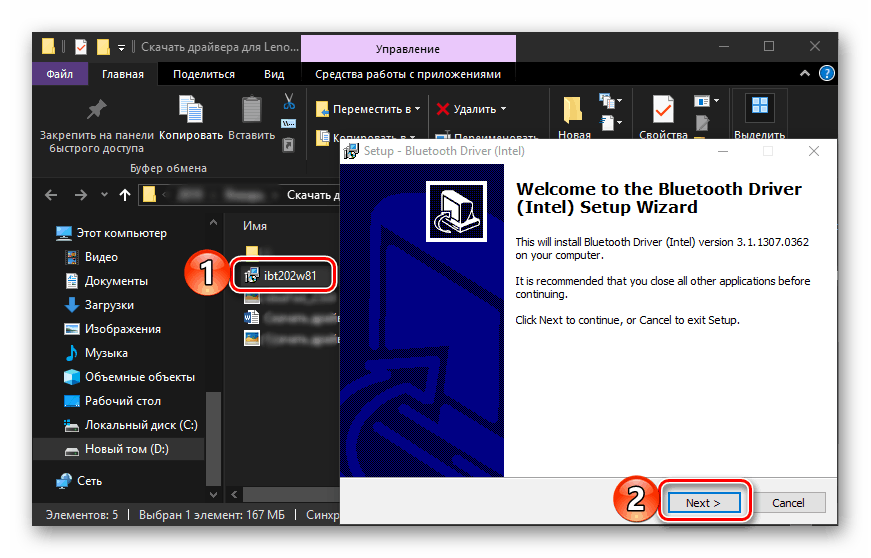Click the Word document file icon in list
Viewport: 871px width, 558px height.
(252, 317)
